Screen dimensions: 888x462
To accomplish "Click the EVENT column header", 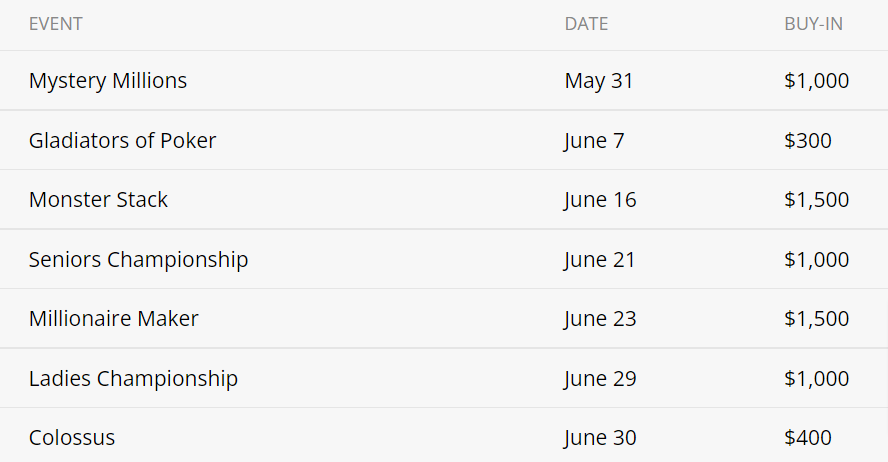I will (56, 24).
